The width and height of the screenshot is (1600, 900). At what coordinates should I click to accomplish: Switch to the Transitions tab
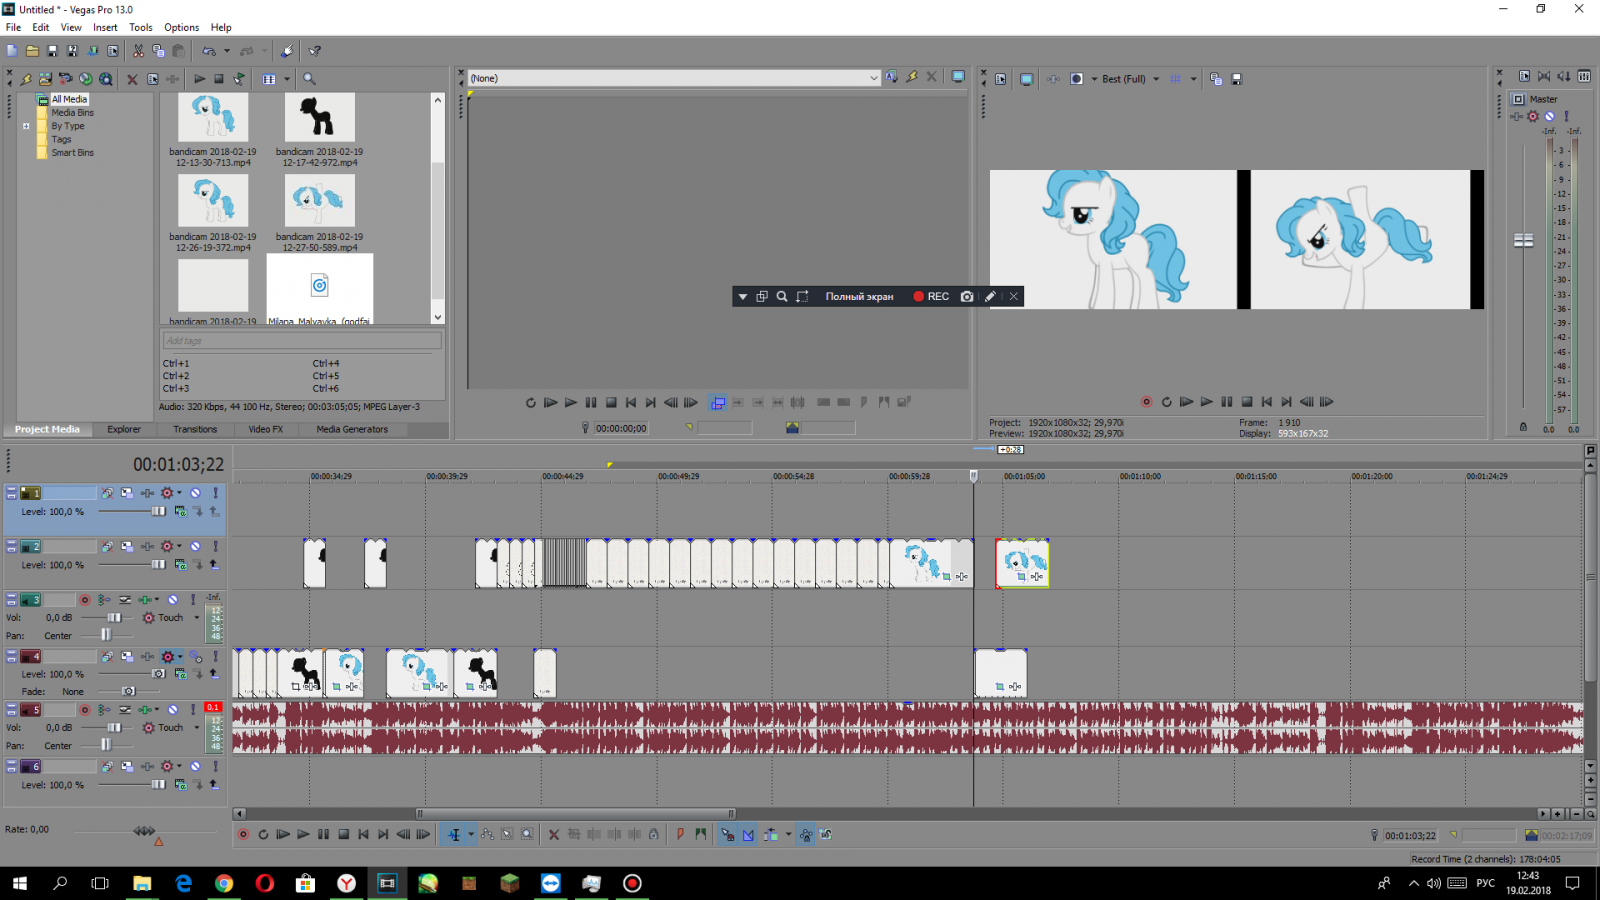[195, 429]
